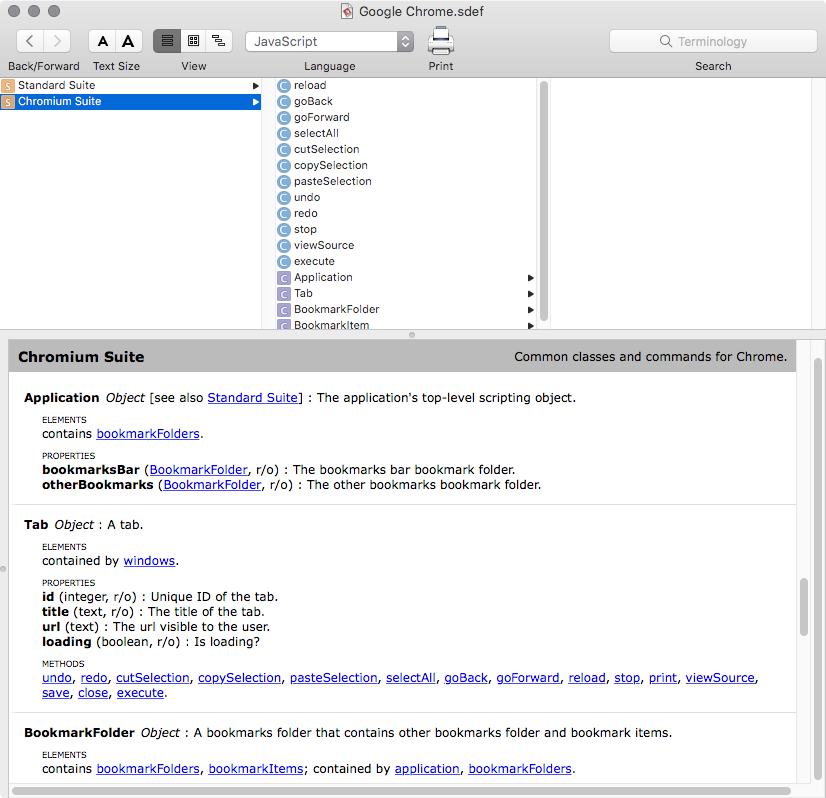Viewport: 826px width, 798px height.
Task: Open undo method link
Action: (x=57, y=678)
